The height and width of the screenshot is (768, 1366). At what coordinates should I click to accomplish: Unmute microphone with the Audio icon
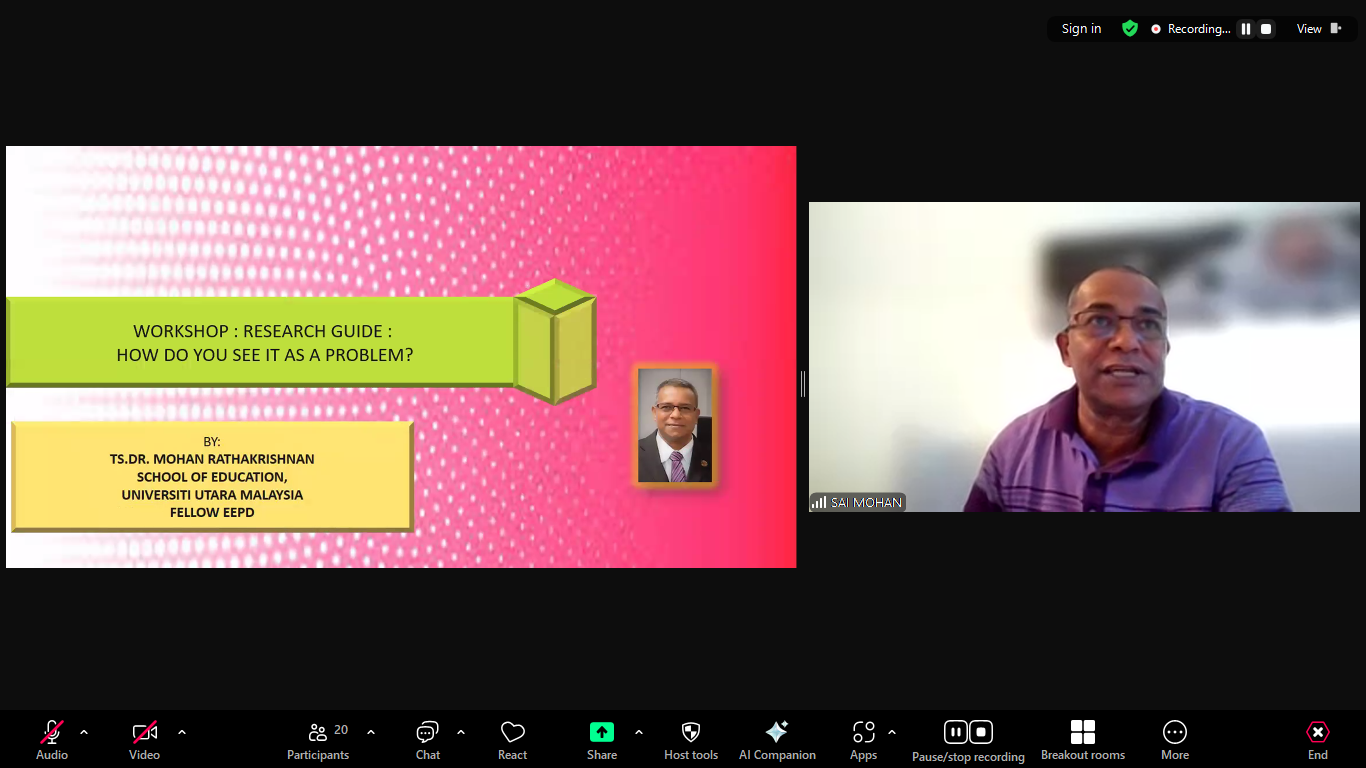[52, 733]
